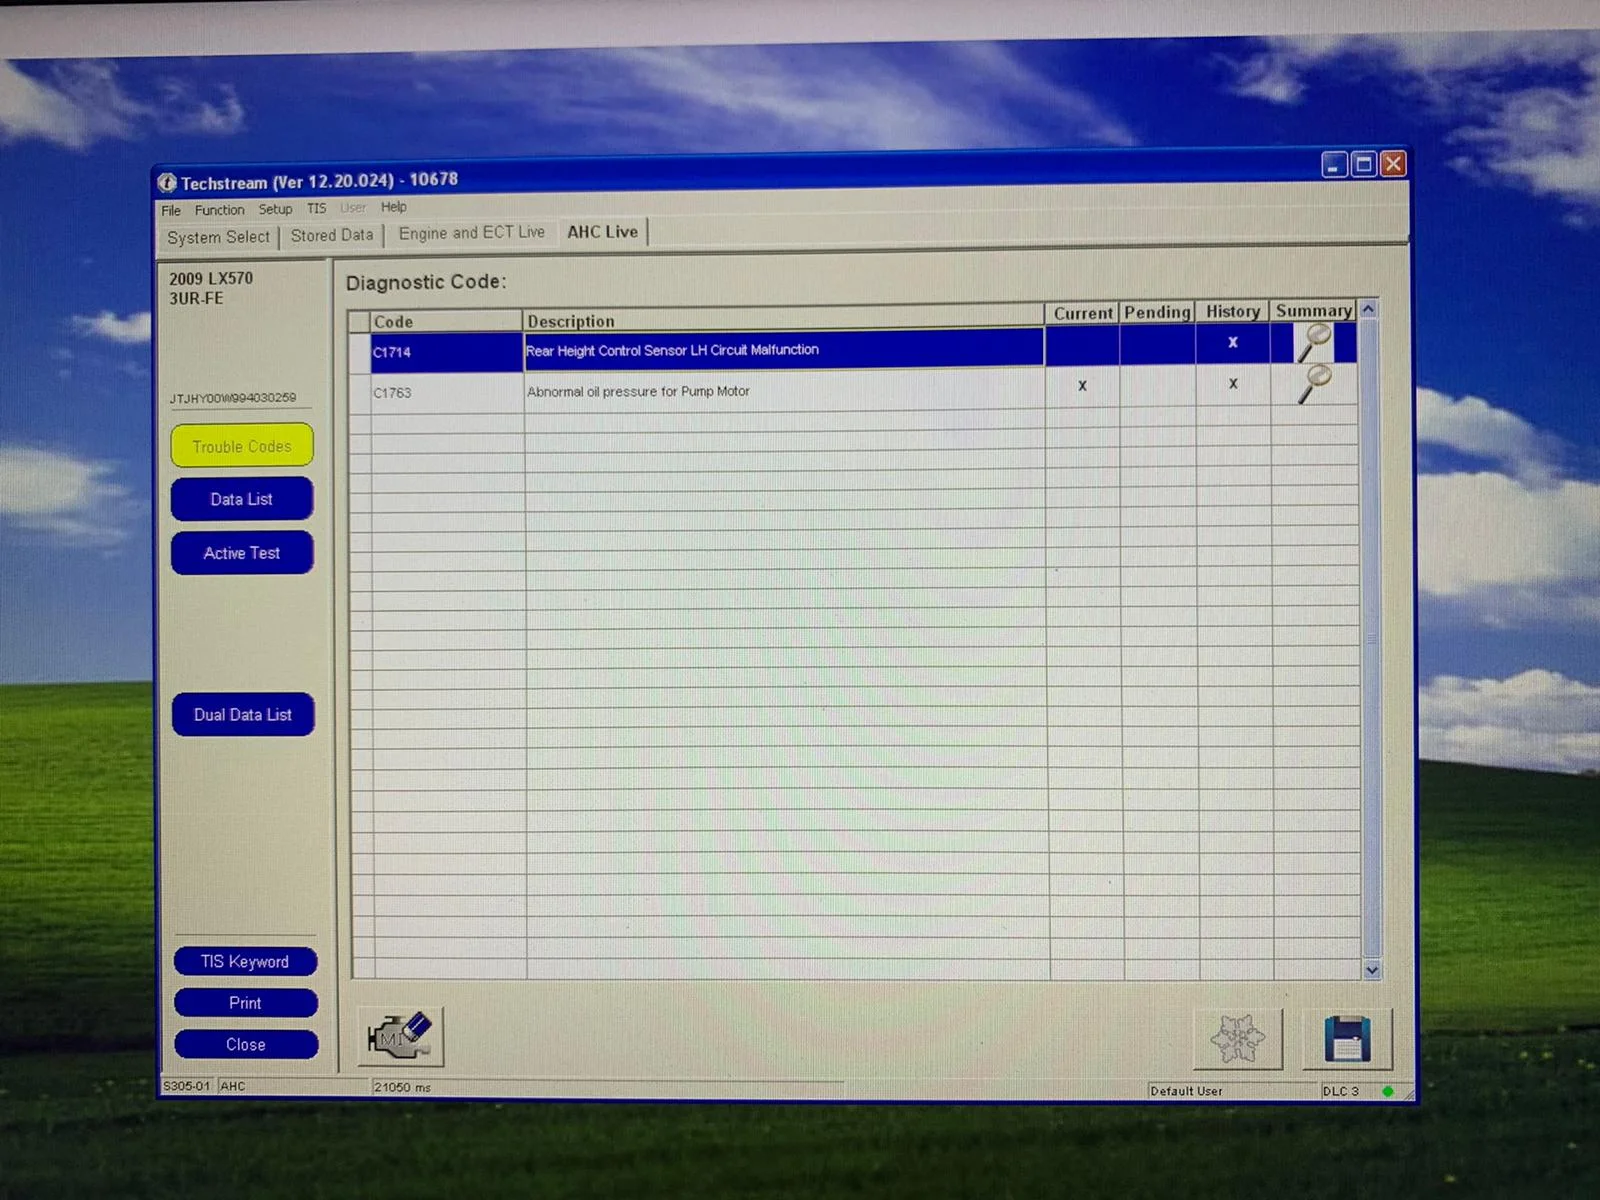Image resolution: width=1600 pixels, height=1200 pixels.
Task: Click the 'S305-01' status bar code
Action: [187, 1086]
